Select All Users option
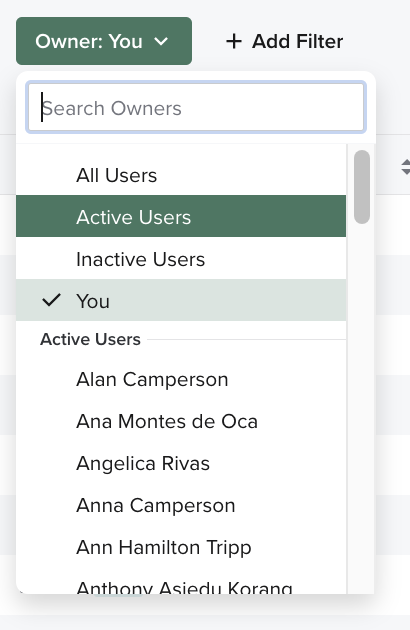 pyautogui.click(x=181, y=175)
